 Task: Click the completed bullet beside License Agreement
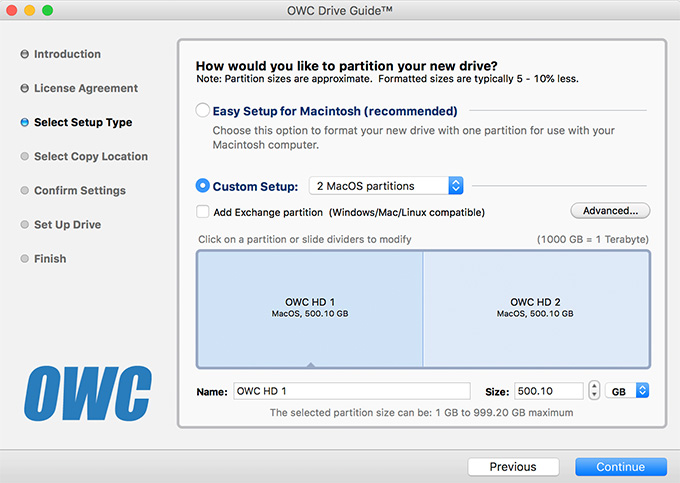25,88
